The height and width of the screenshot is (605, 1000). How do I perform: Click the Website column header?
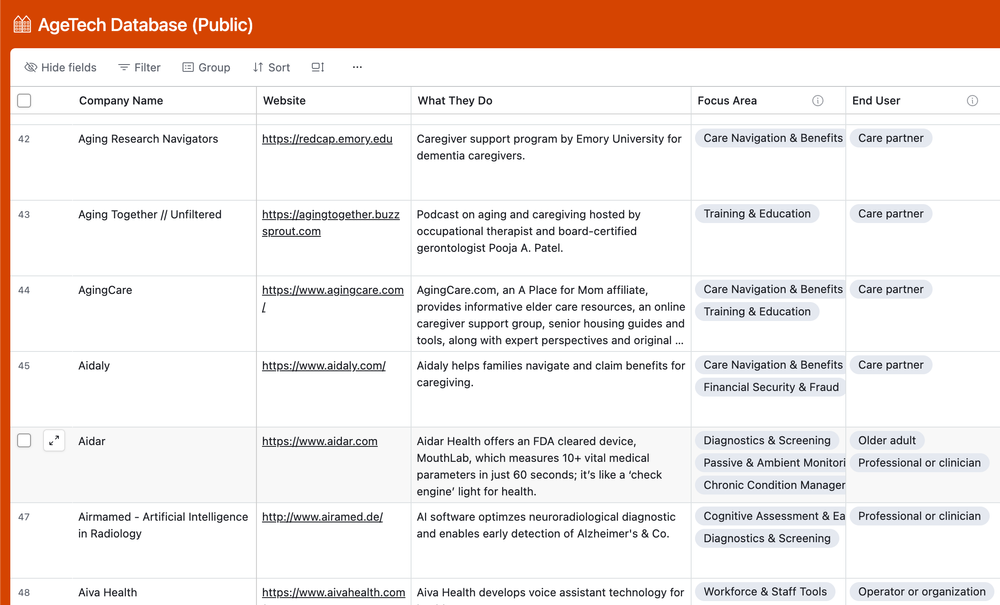(334, 101)
